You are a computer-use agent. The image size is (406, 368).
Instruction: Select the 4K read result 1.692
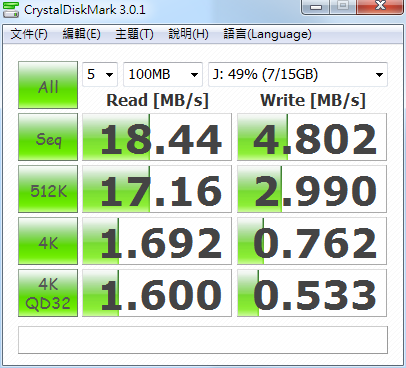tap(157, 241)
